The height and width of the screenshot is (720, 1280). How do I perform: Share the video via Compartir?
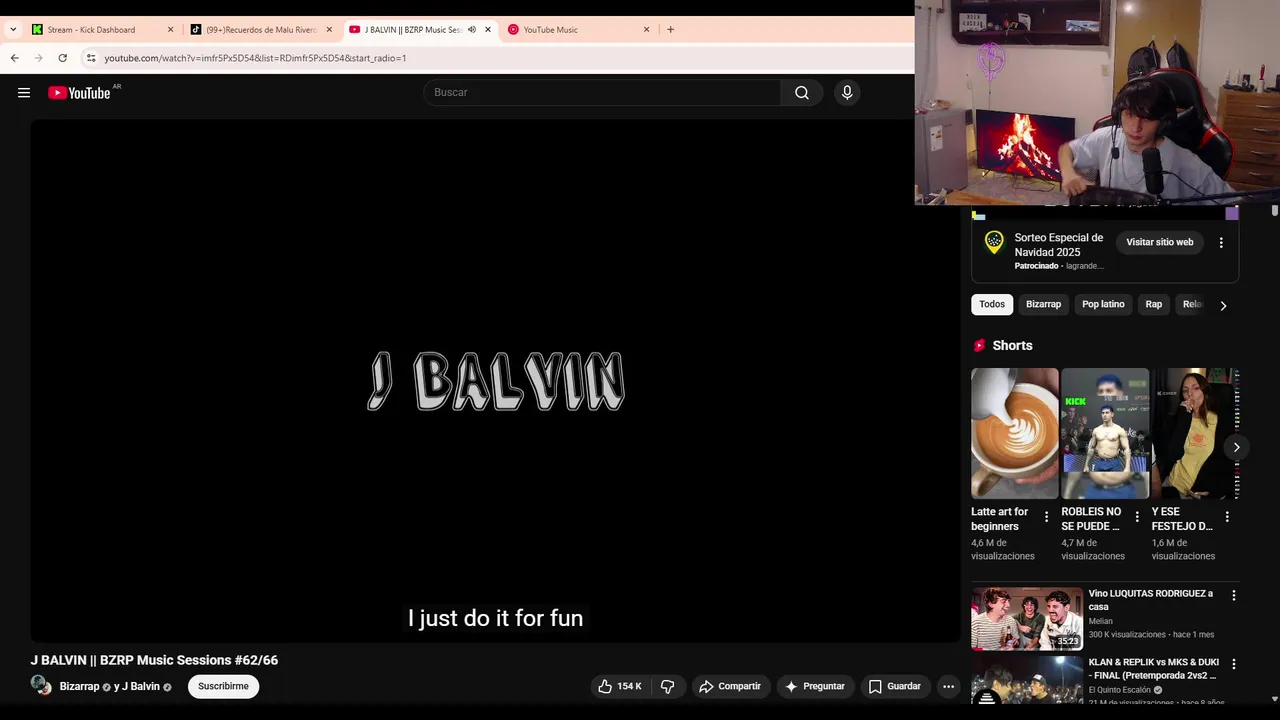[730, 686]
